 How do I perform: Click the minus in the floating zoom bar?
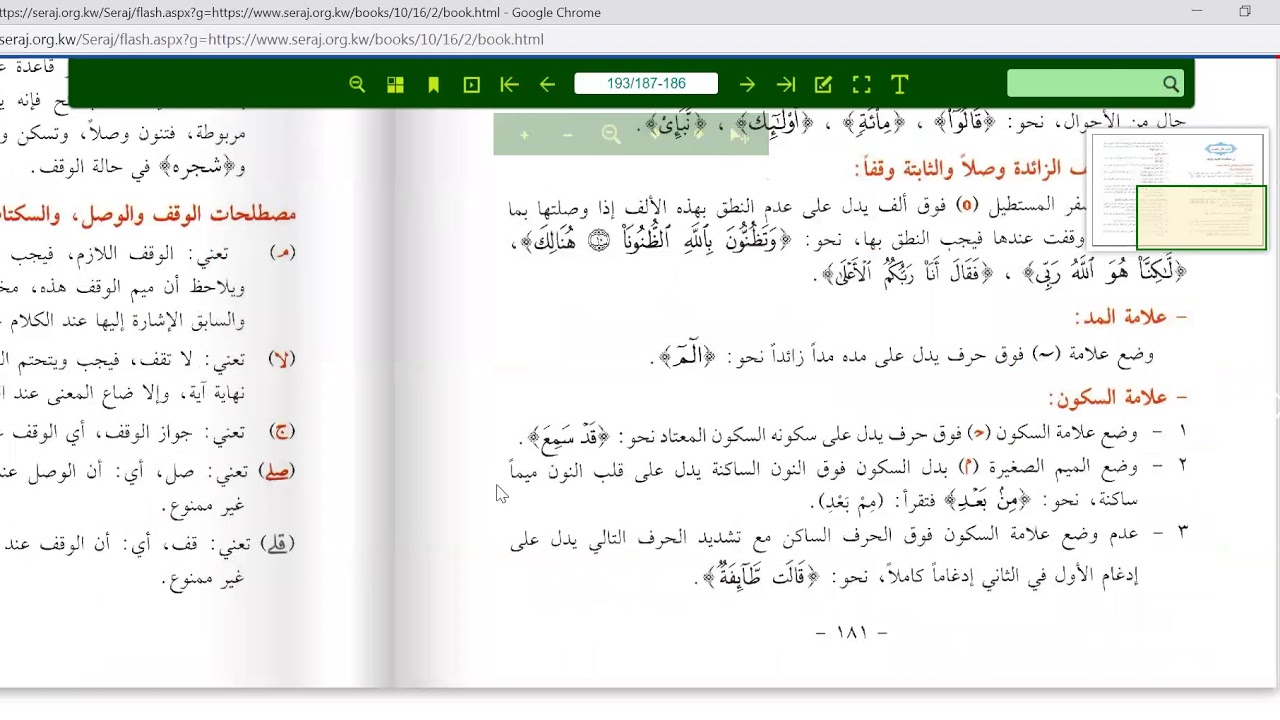click(x=568, y=135)
